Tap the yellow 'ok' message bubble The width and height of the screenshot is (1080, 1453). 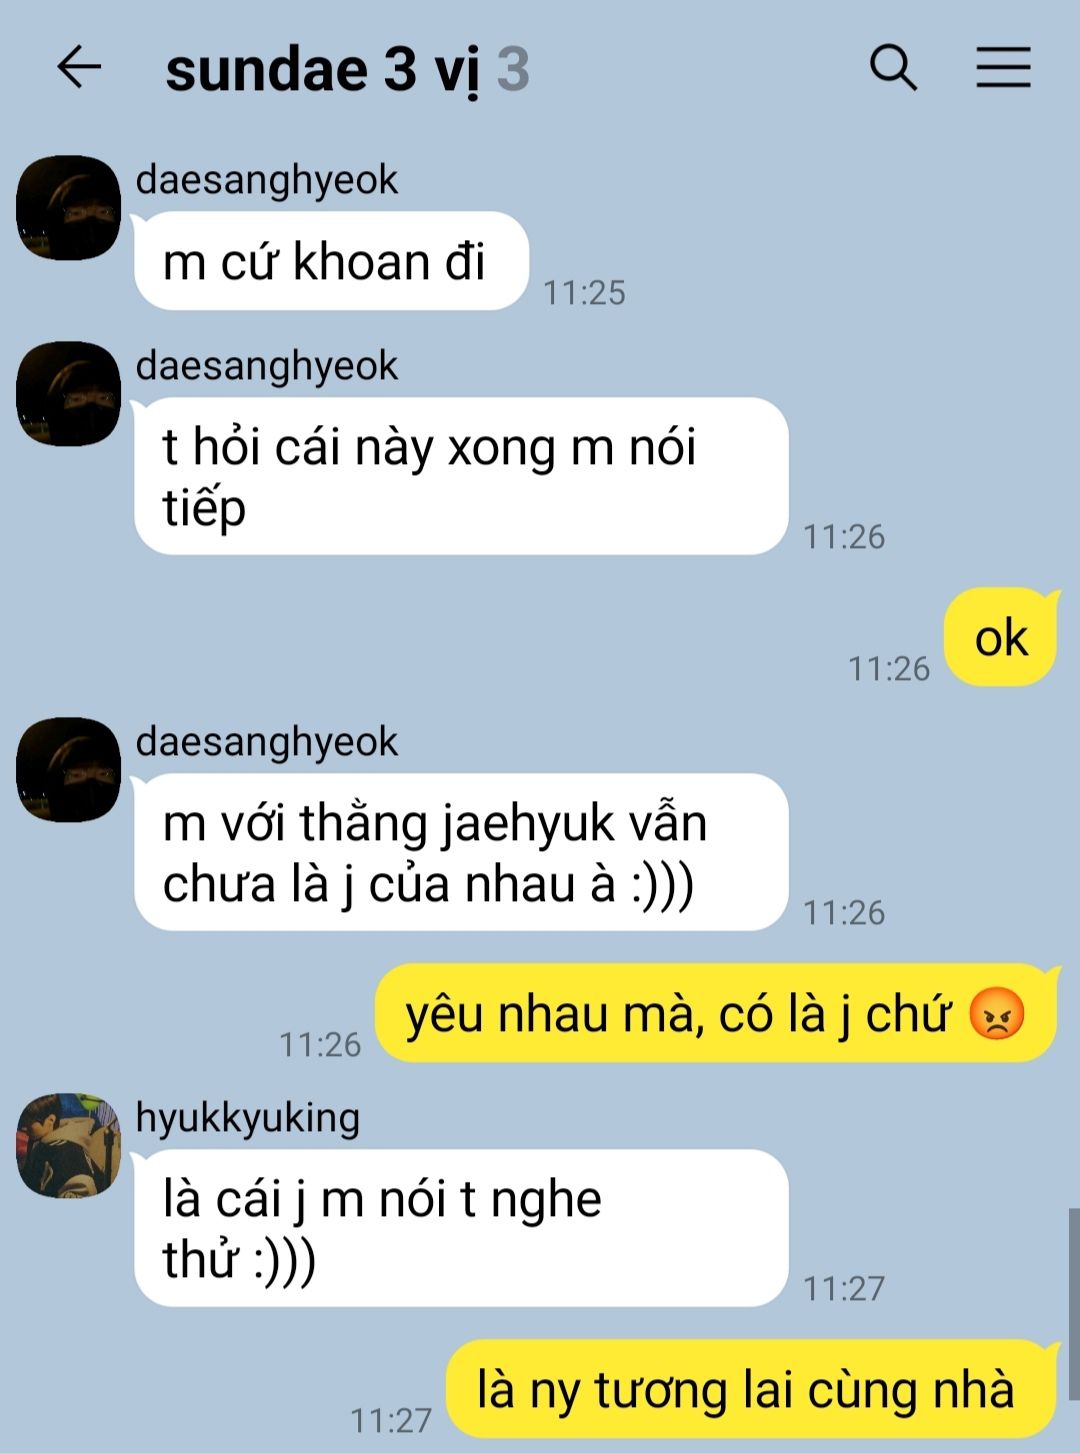1000,637
